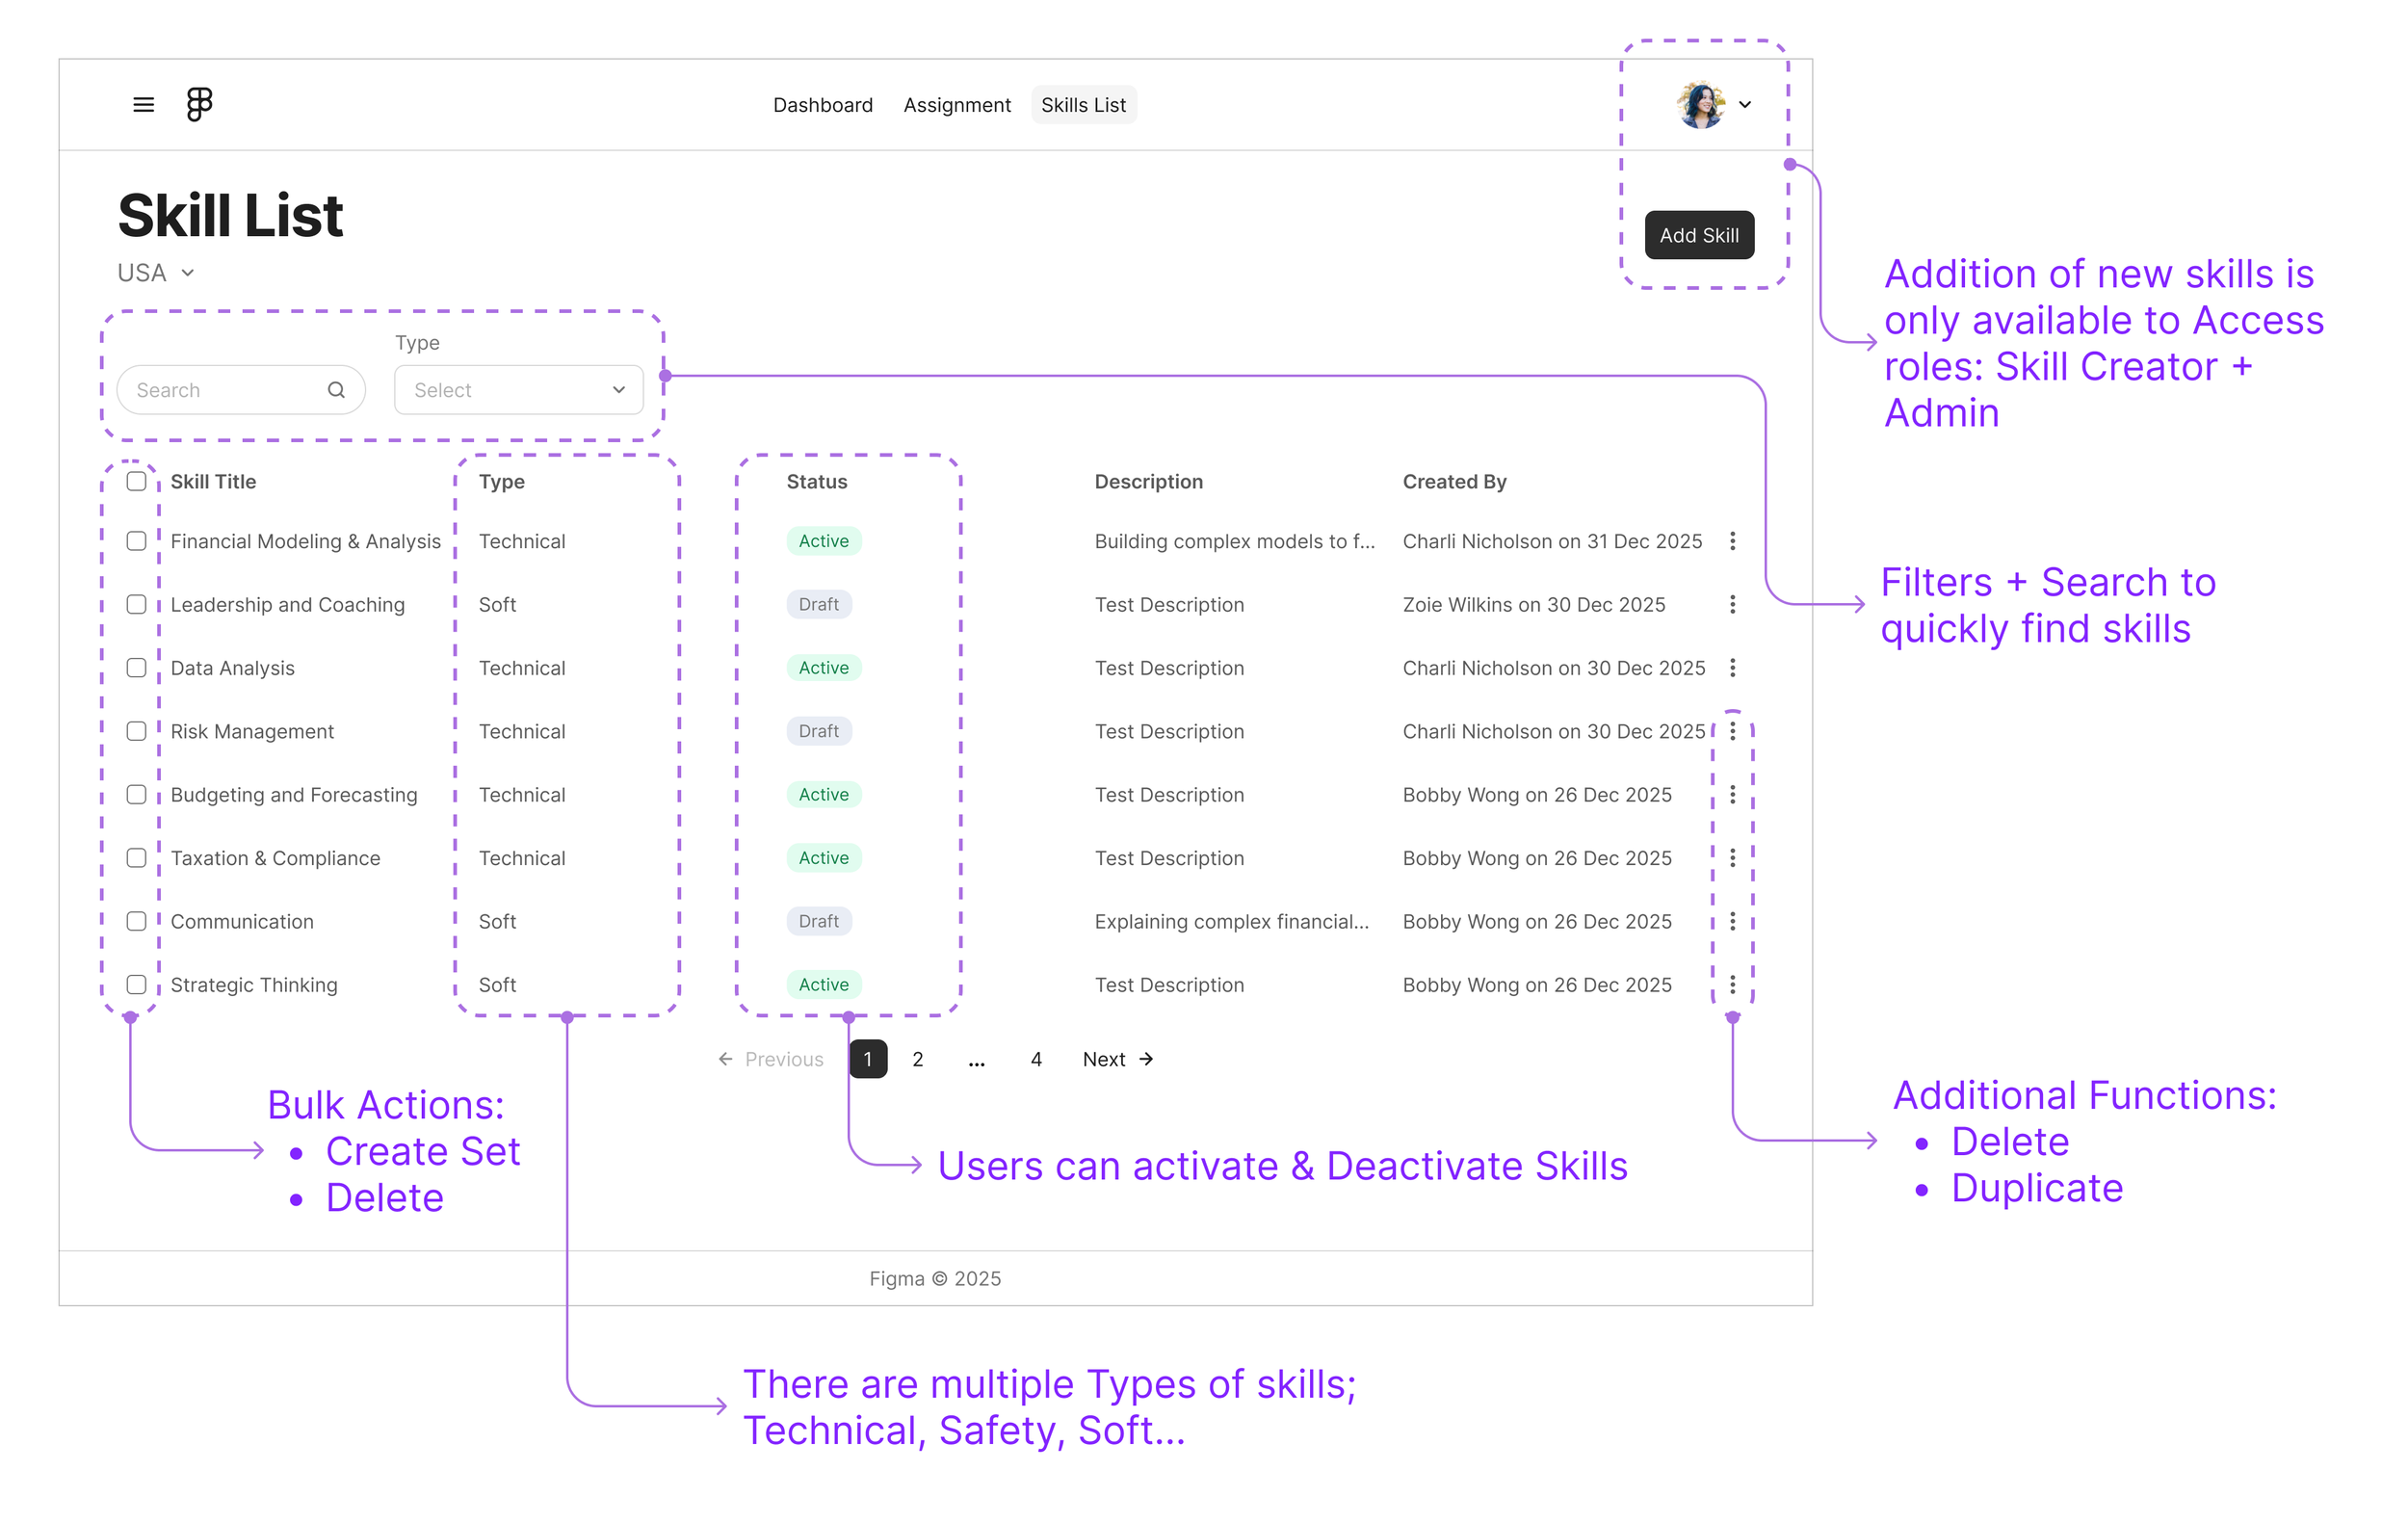Open the profile chevron beside the avatar
Screen dimensions: 2408x1523
click(x=1746, y=104)
